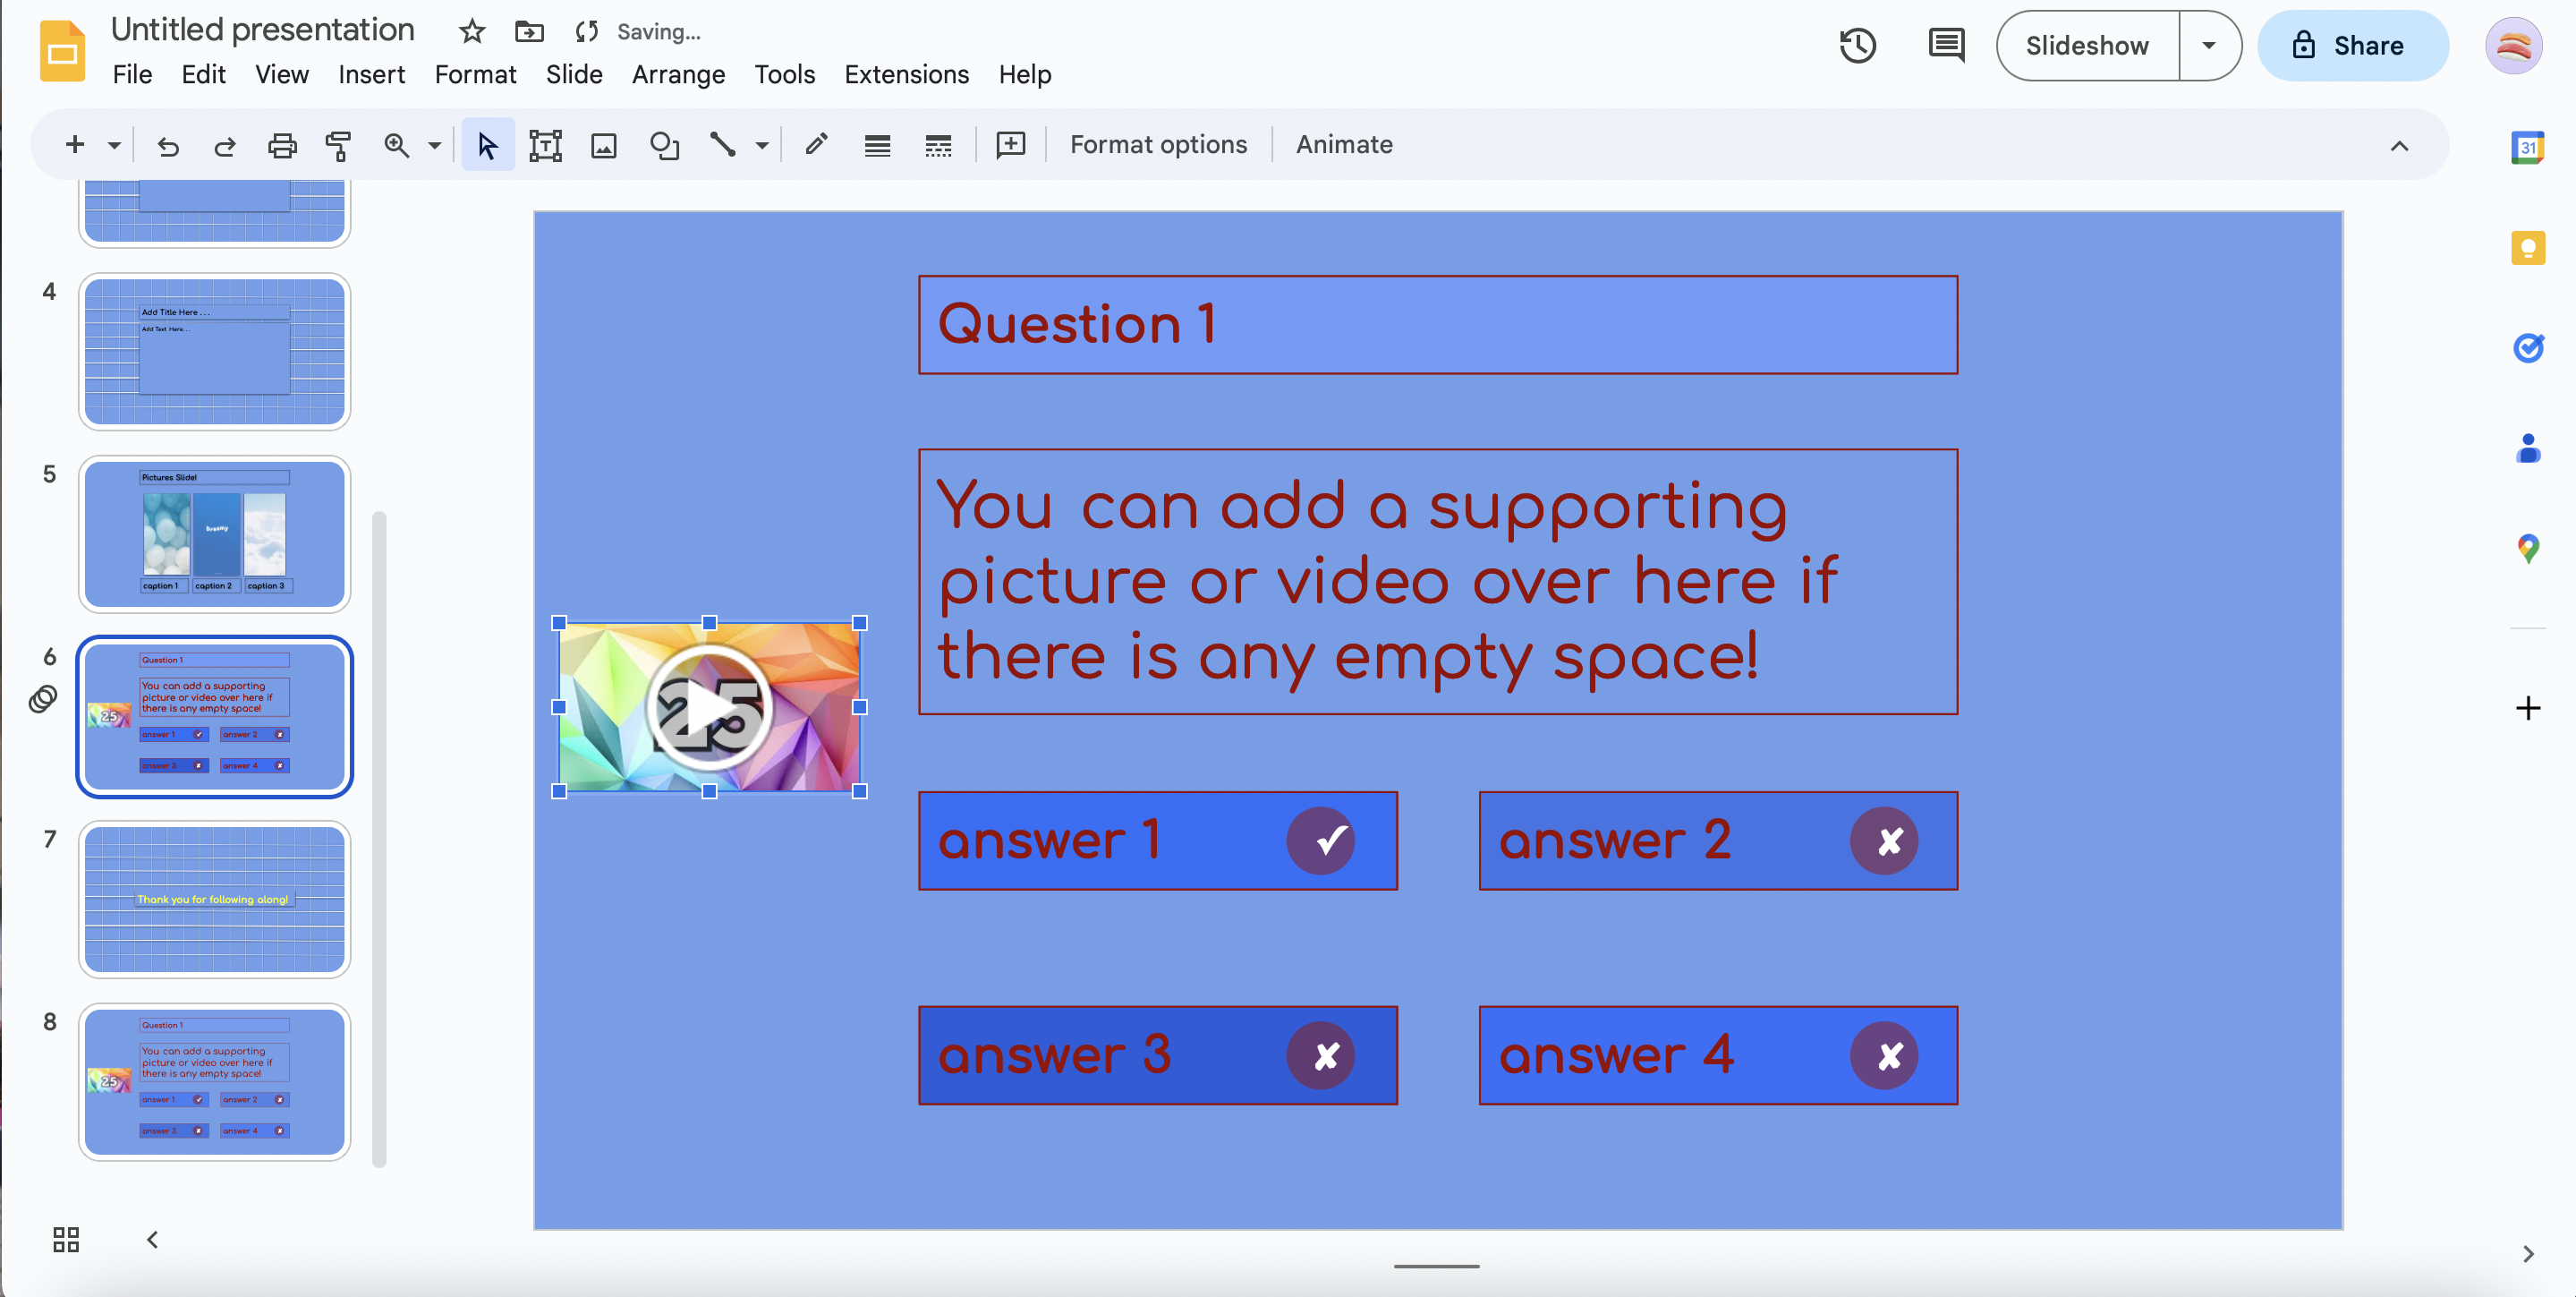Open the Insert menu

tap(371, 75)
